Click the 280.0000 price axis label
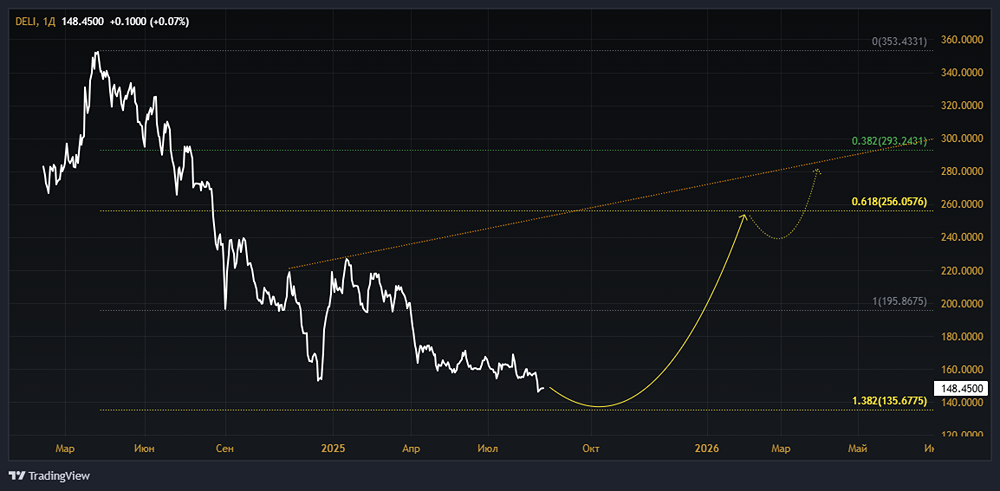Screen dimensions: 1000x491 (962, 172)
